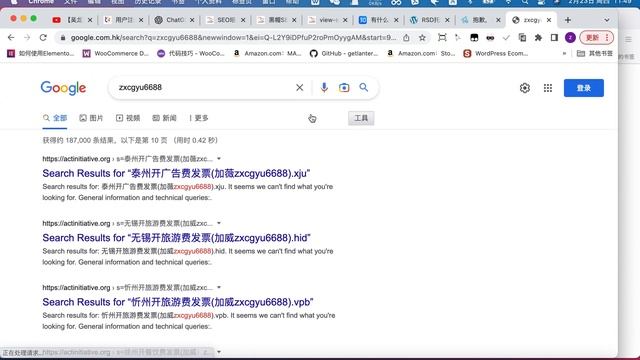
Task: Go back with the browser back arrow
Action: 11,38
